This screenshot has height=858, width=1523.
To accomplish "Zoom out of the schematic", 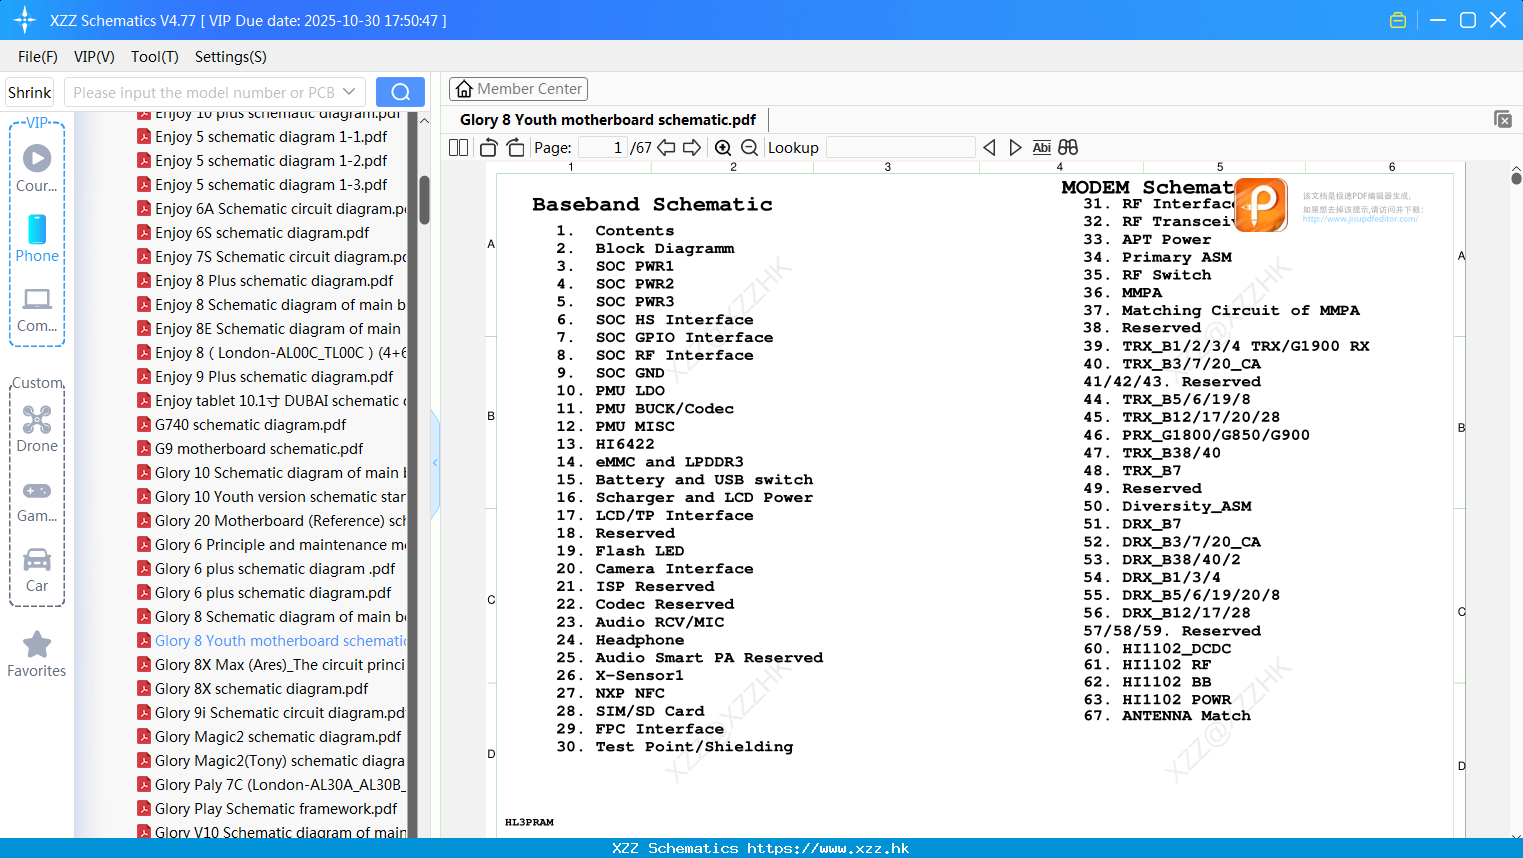I will click(749, 148).
